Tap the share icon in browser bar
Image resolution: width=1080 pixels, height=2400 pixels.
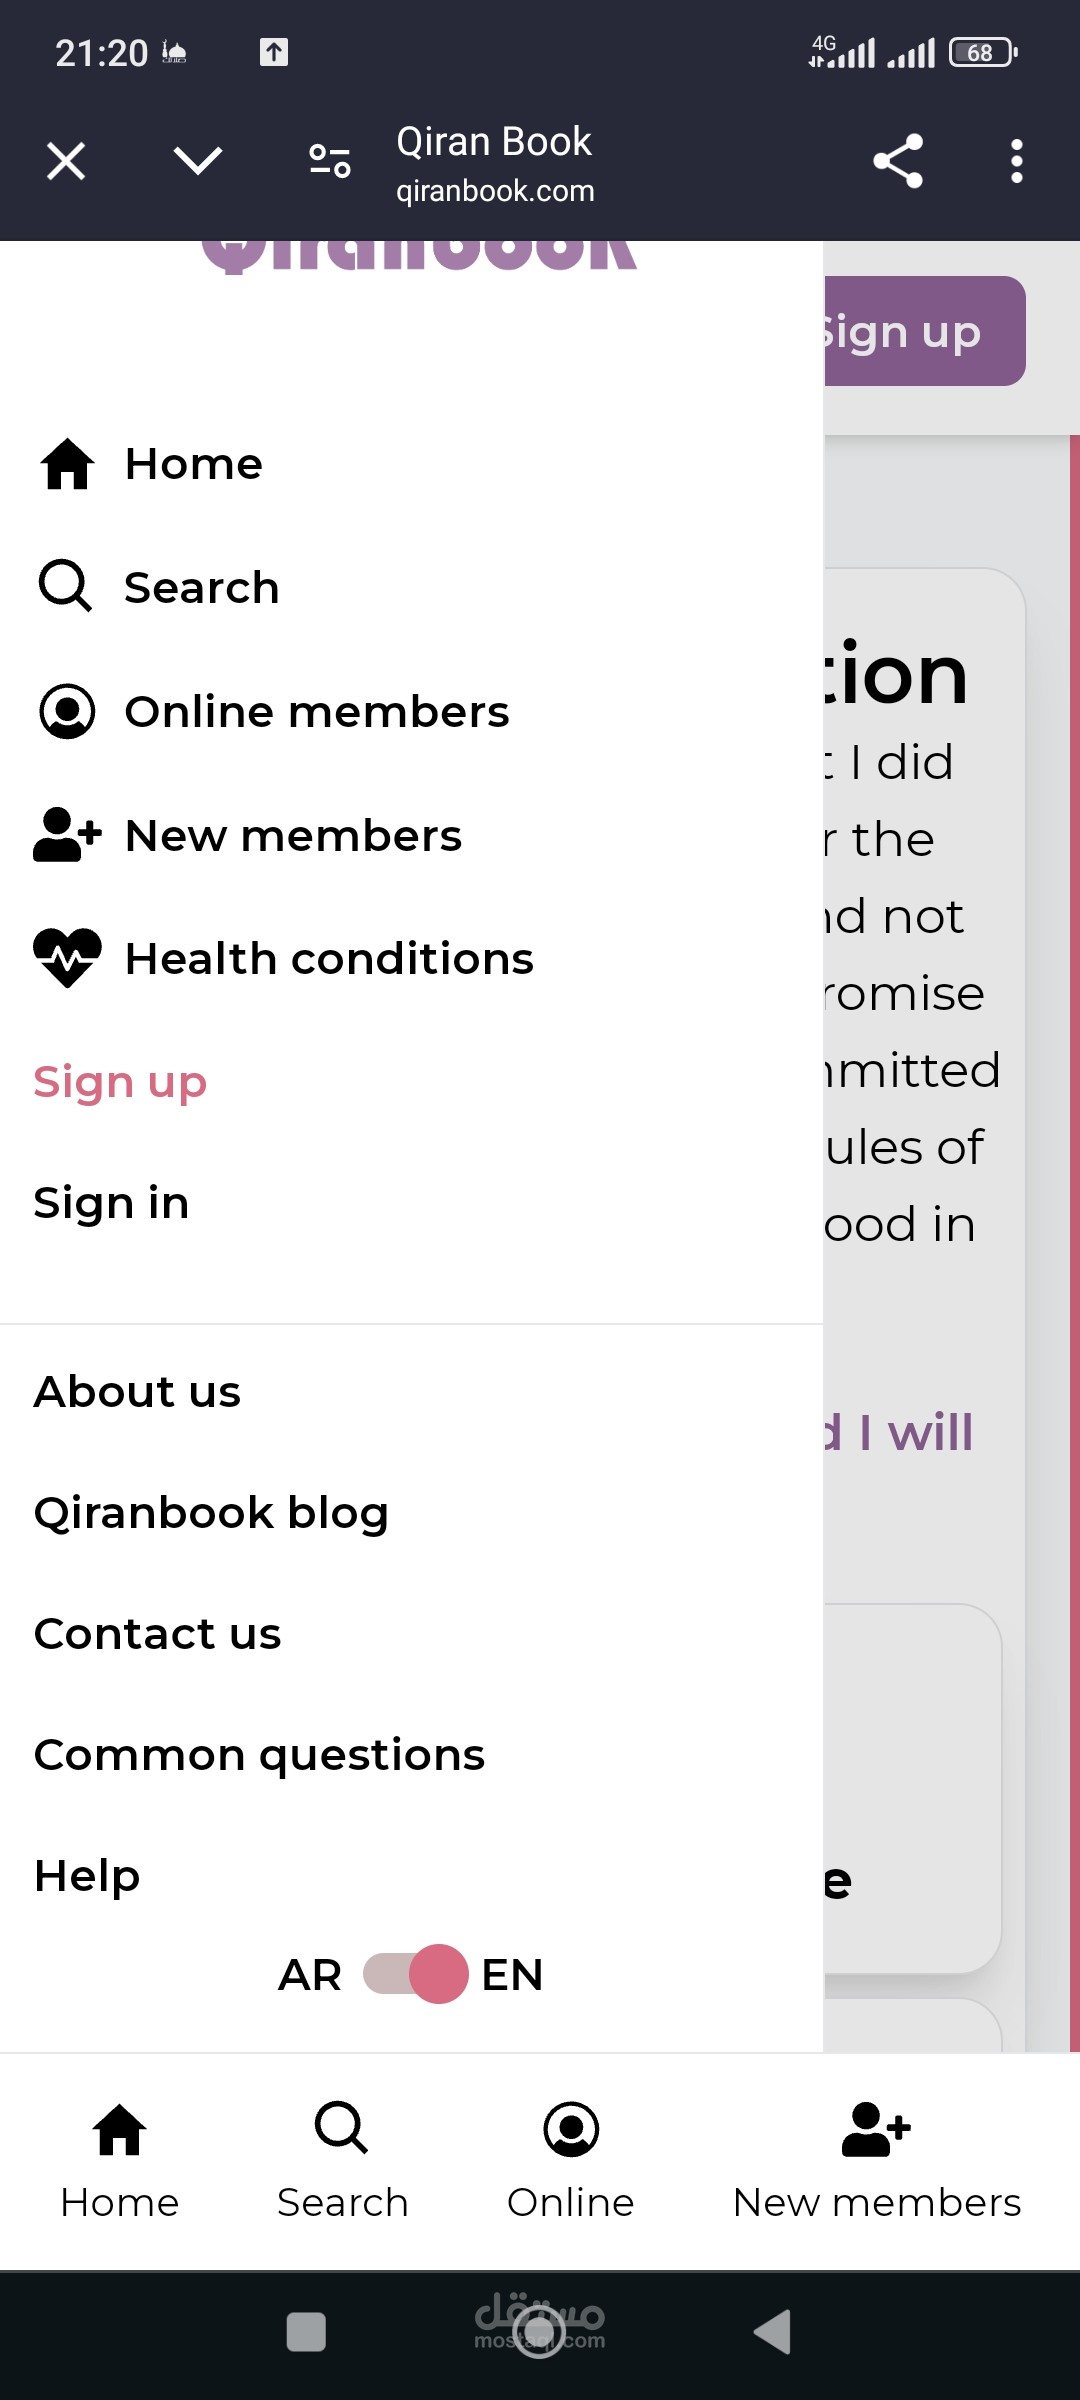[x=897, y=161]
